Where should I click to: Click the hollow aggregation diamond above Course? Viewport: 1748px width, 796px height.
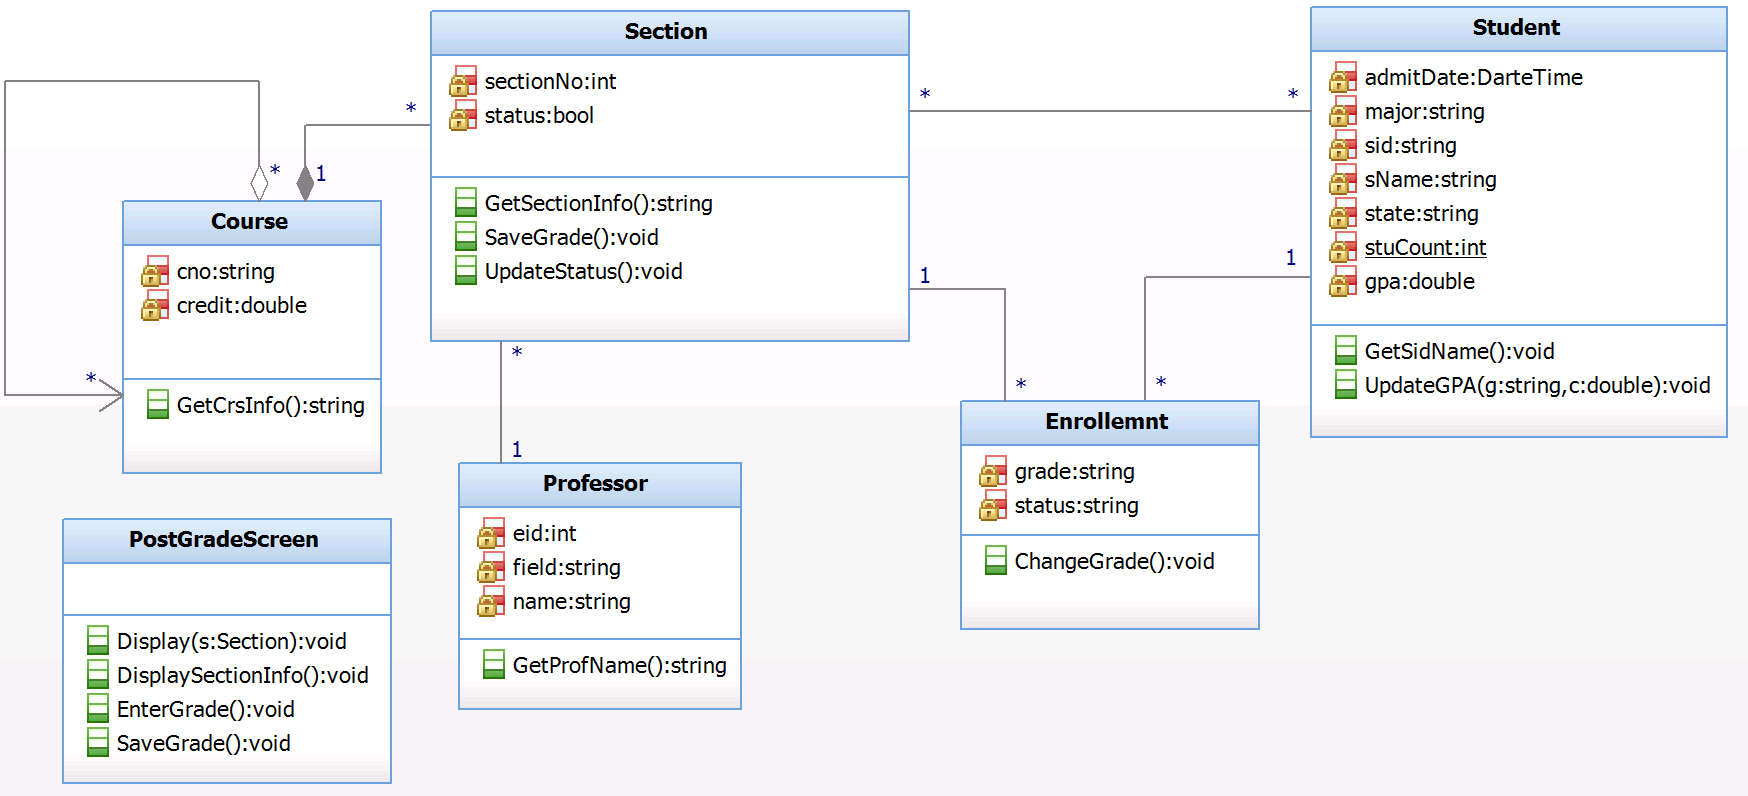(x=260, y=183)
